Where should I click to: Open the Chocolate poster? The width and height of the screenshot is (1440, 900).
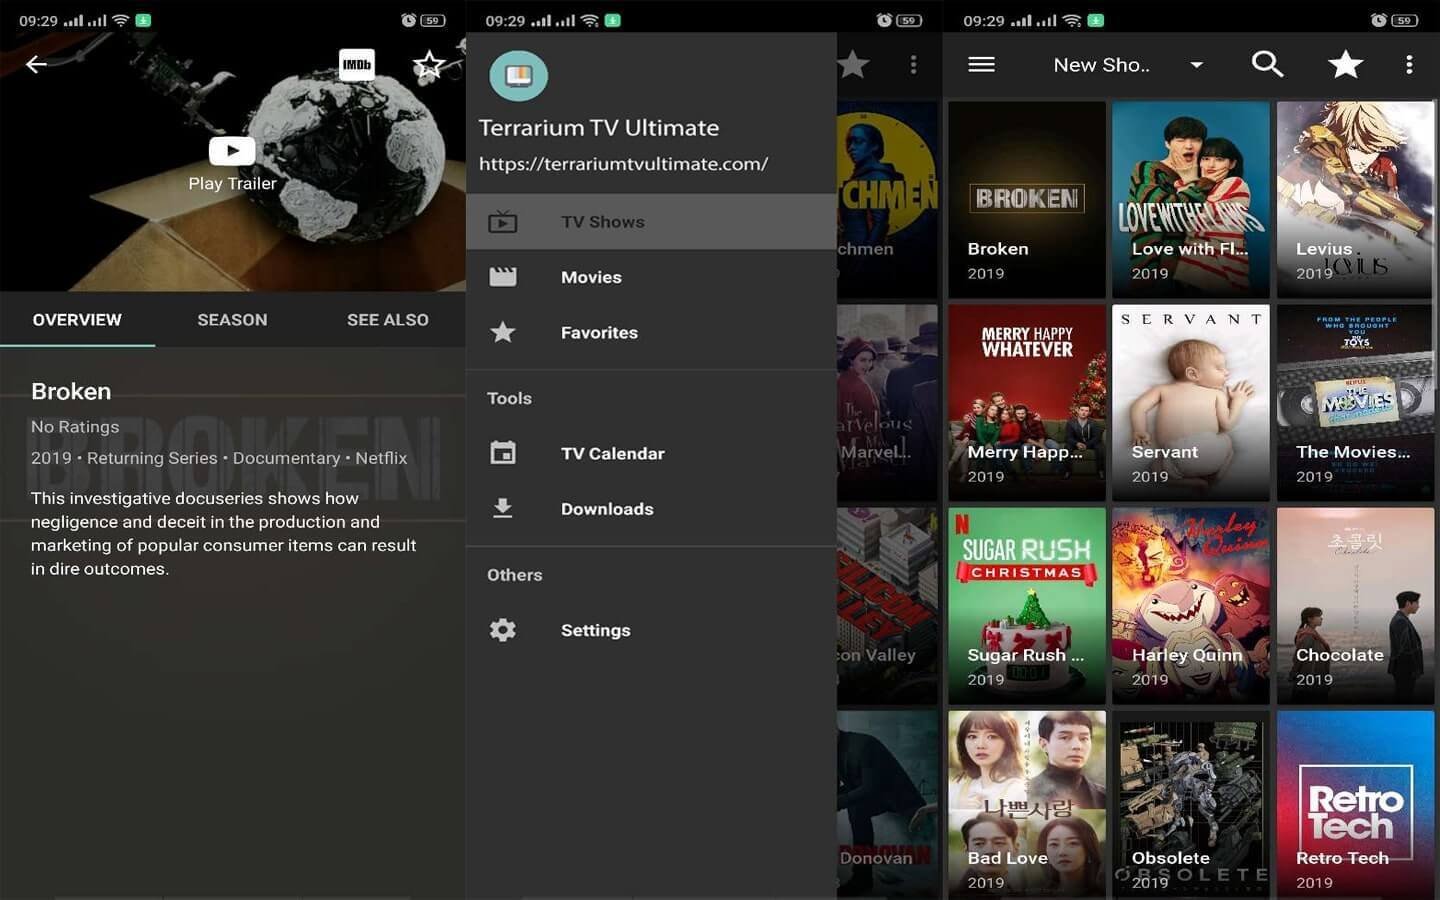point(1355,606)
